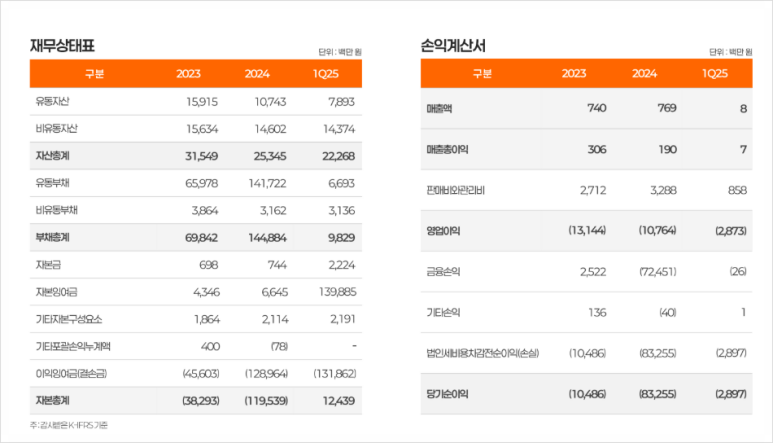This screenshot has width=773, height=443.
Task: Select the 2024 header in the 손익계산서 table
Action: coord(644,73)
